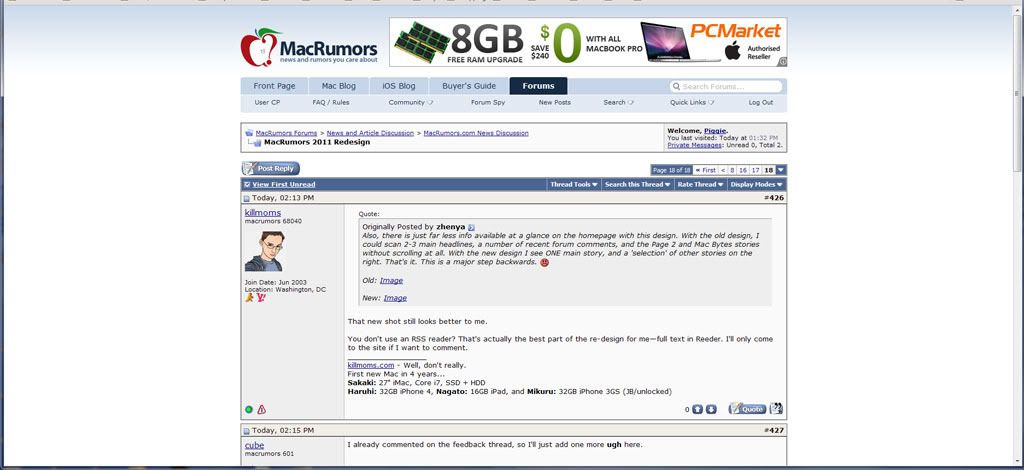Expand the Quick Links menu

(x=692, y=102)
